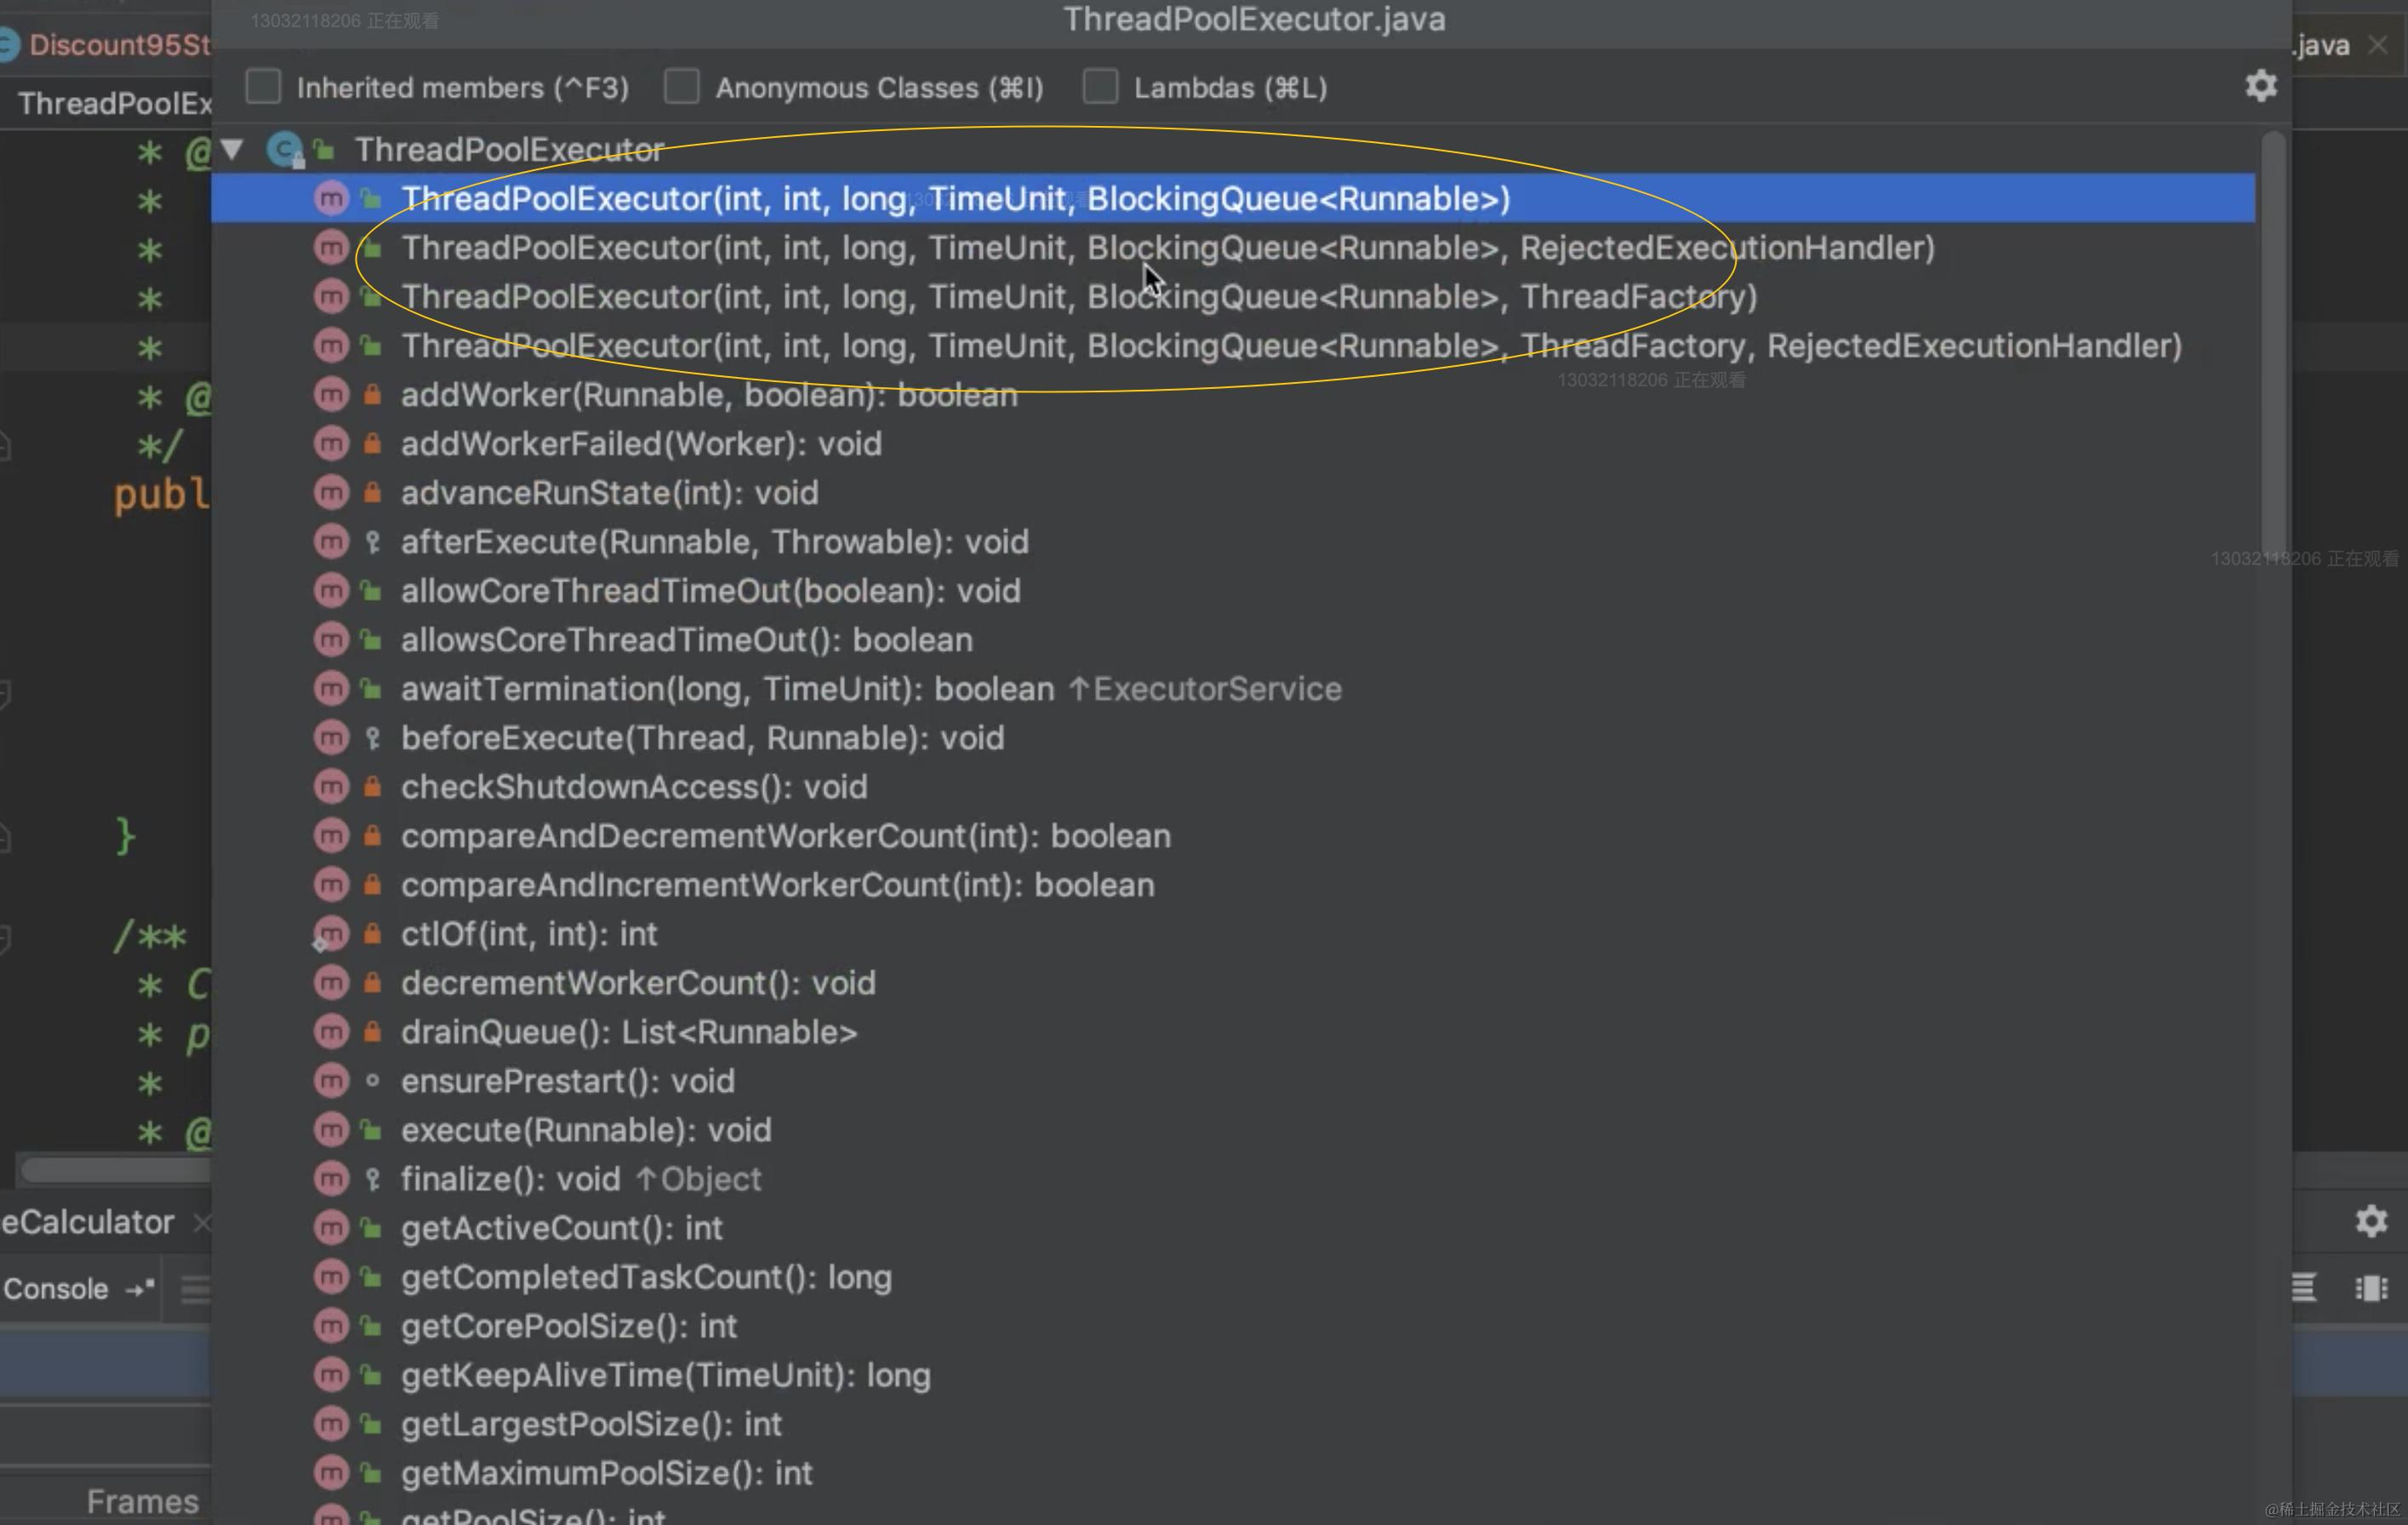Screen dimensions: 2408x1525
Task: Click method icon beside drainQueue()
Action: 331,1032
